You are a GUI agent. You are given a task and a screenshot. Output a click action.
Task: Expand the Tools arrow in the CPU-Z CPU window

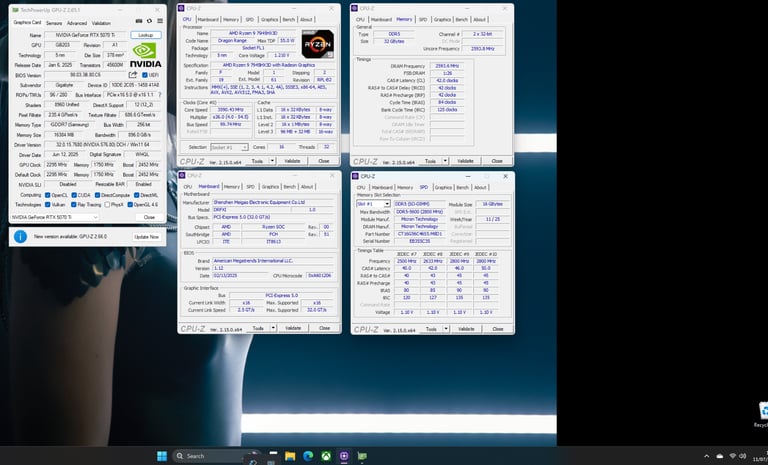pos(272,161)
